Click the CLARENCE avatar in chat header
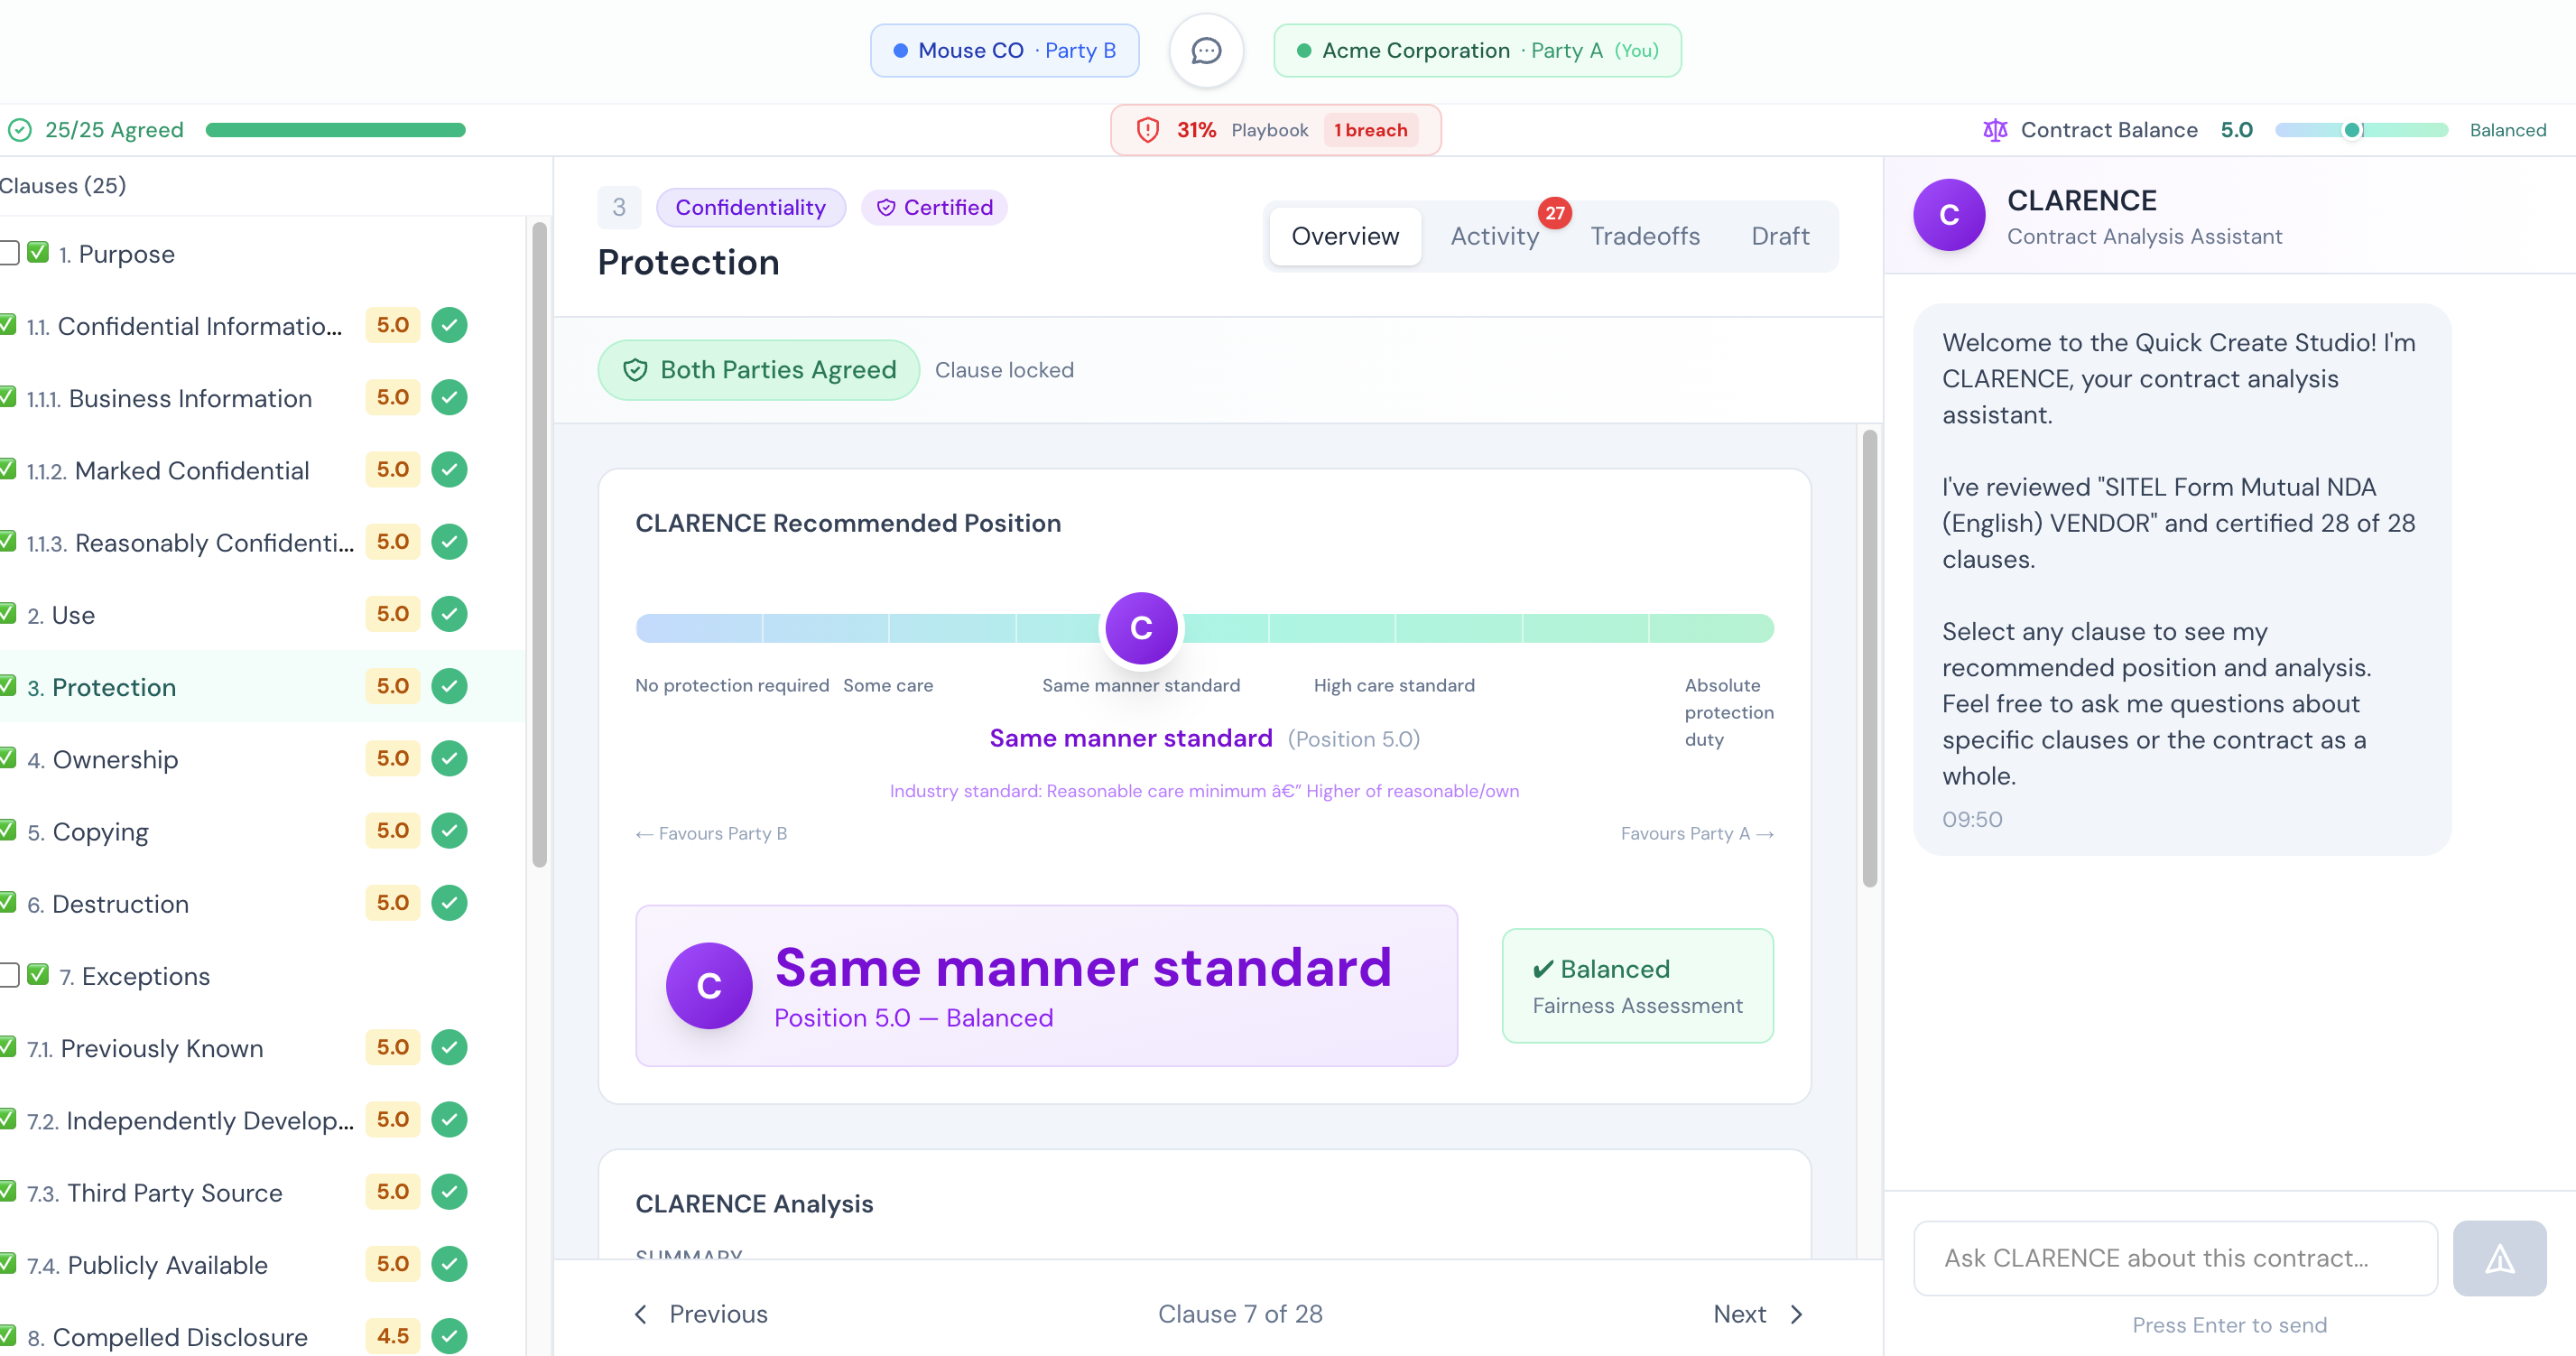2576x1356 pixels. click(x=1949, y=215)
